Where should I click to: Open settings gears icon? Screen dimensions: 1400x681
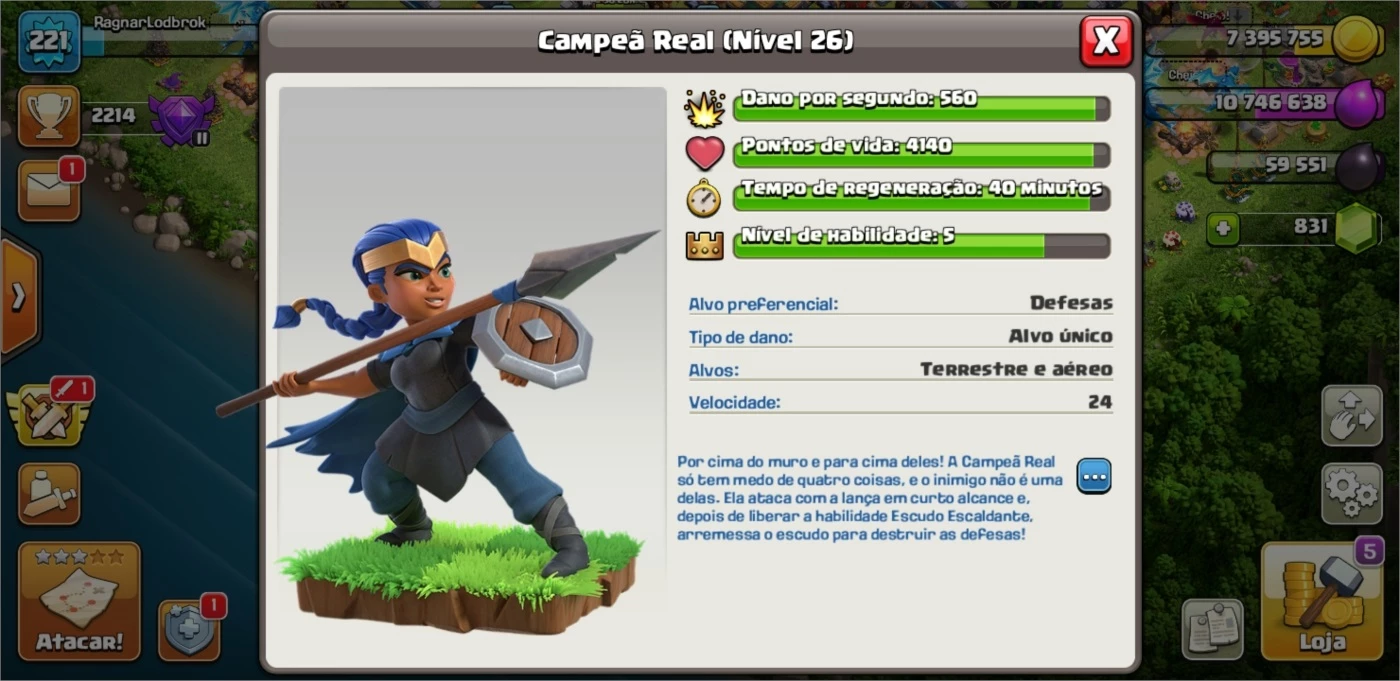(x=1352, y=493)
